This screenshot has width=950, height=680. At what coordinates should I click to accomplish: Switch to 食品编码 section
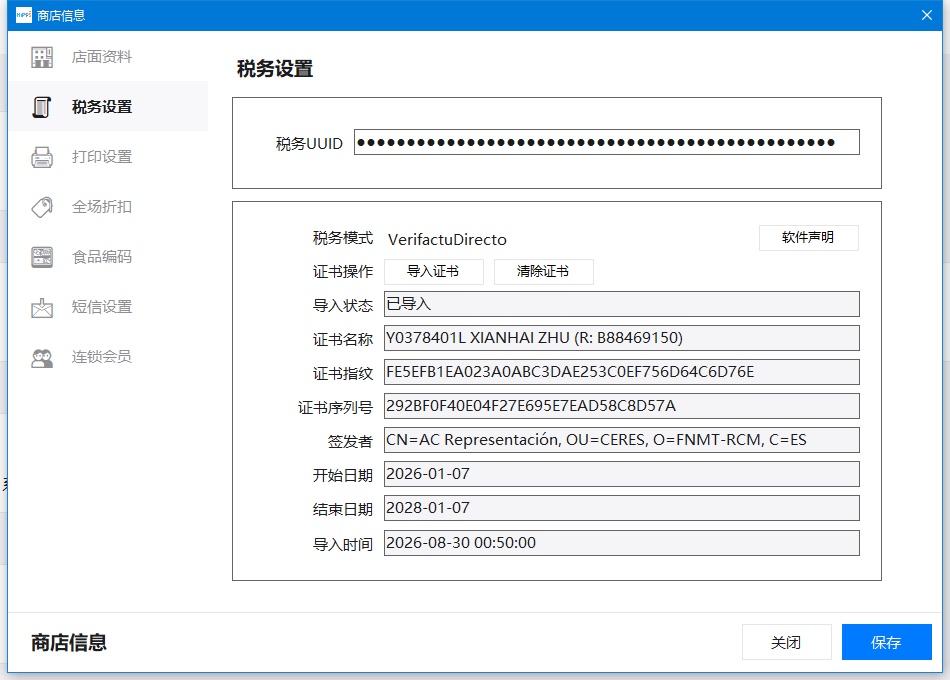pos(108,257)
